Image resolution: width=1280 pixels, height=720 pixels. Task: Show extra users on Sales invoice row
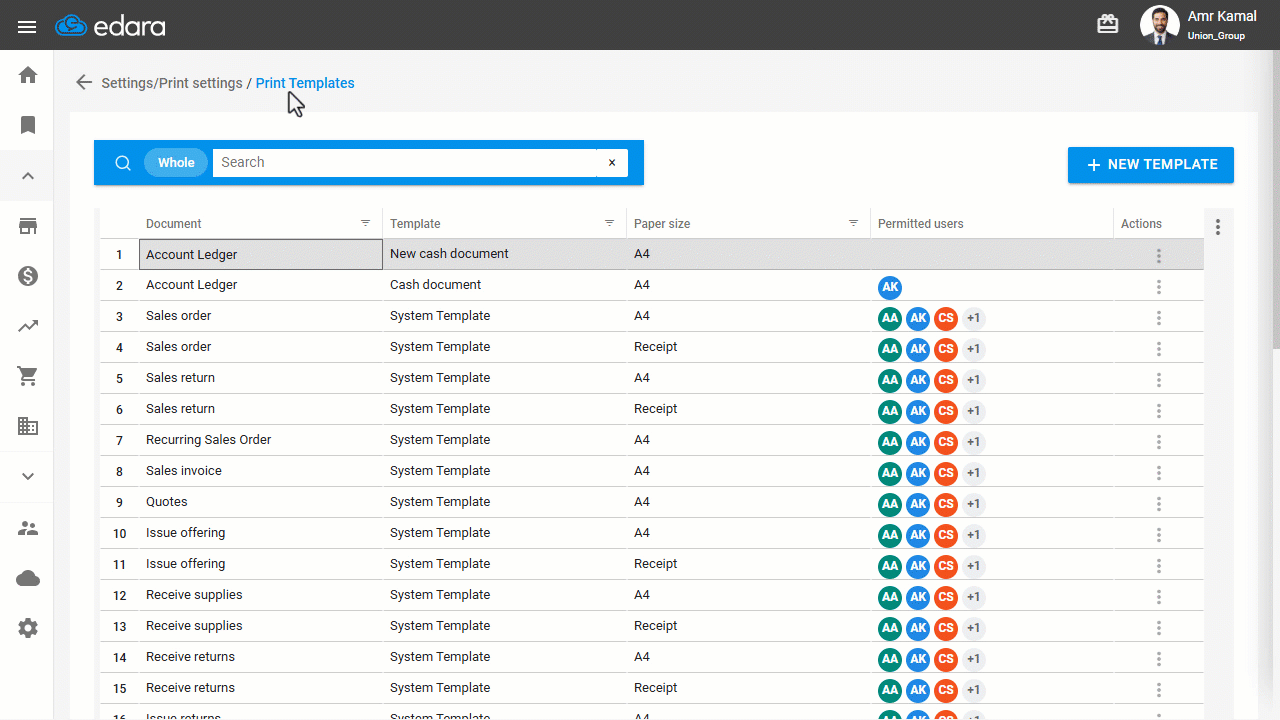(x=974, y=473)
